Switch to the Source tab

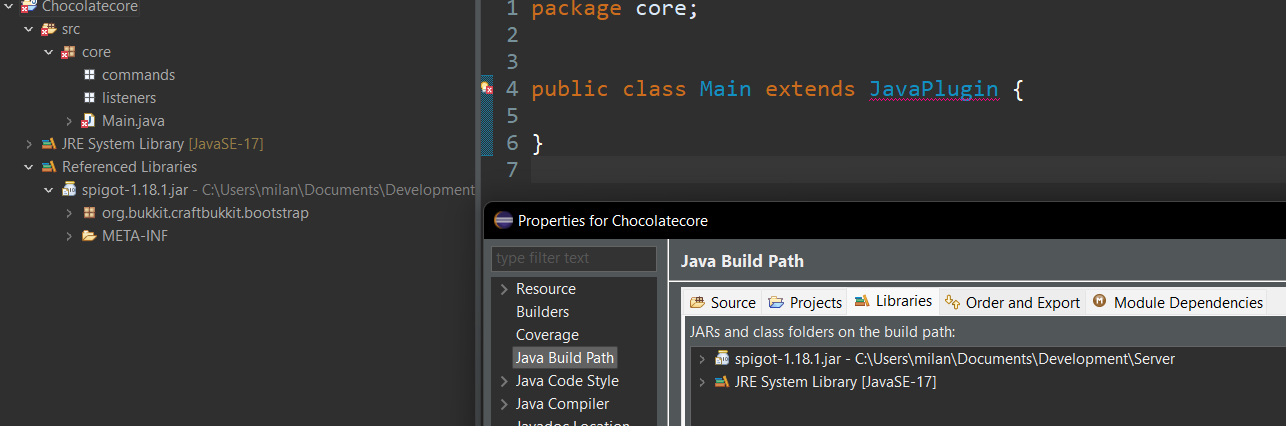point(723,302)
